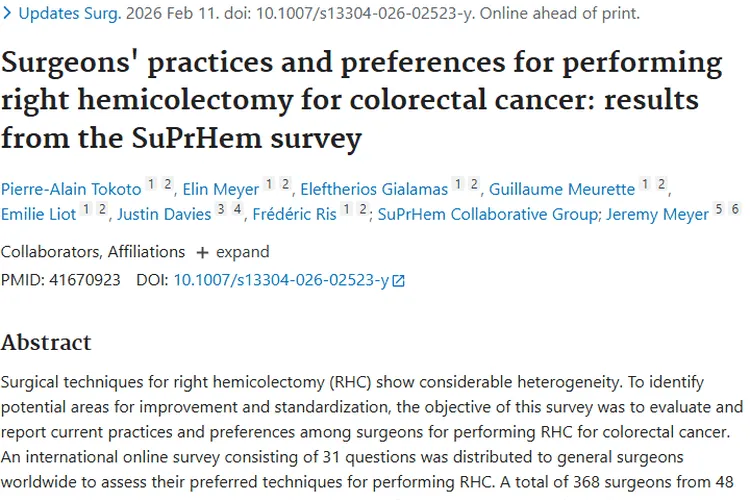Click affiliation superscript 3 after Justin Davies
This screenshot has height=500, width=750.
pyautogui.click(x=221, y=209)
